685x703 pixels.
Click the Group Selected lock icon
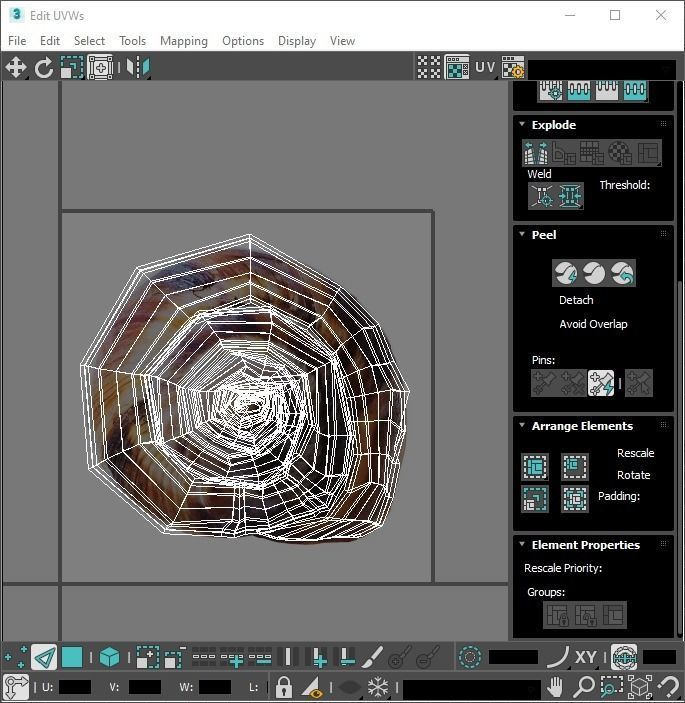point(557,615)
